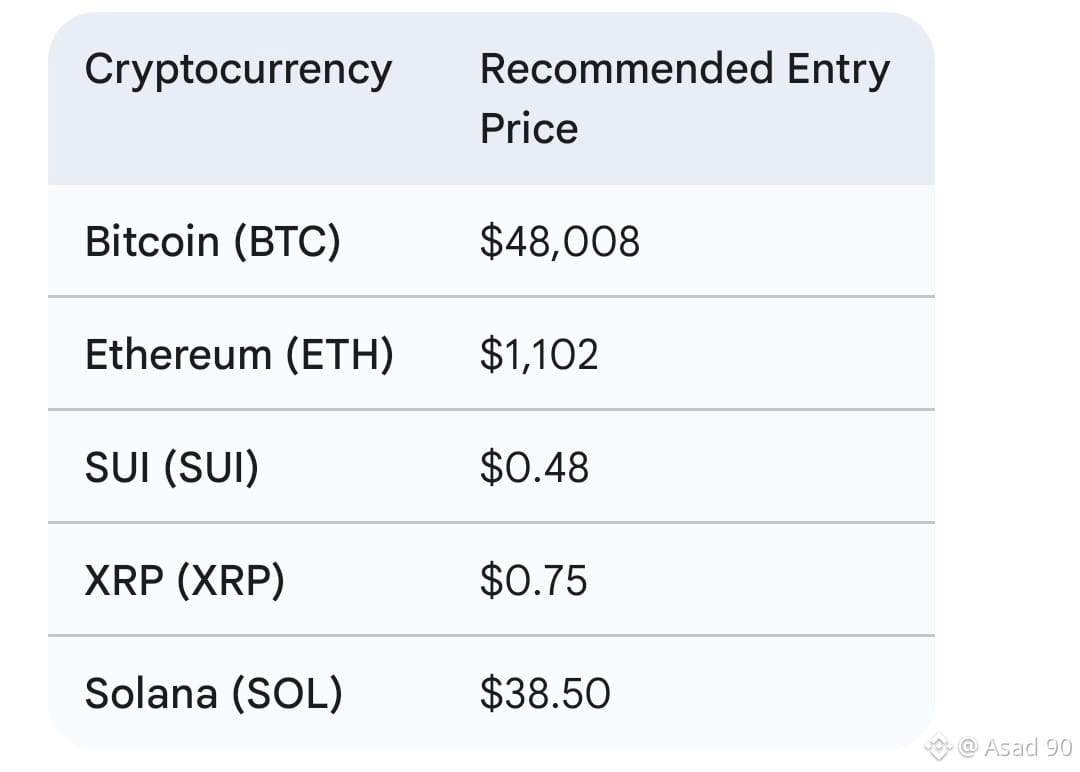Click the @ Asad 90 watermark text
Viewport: 1080px width, 772px height.
click(1015, 747)
